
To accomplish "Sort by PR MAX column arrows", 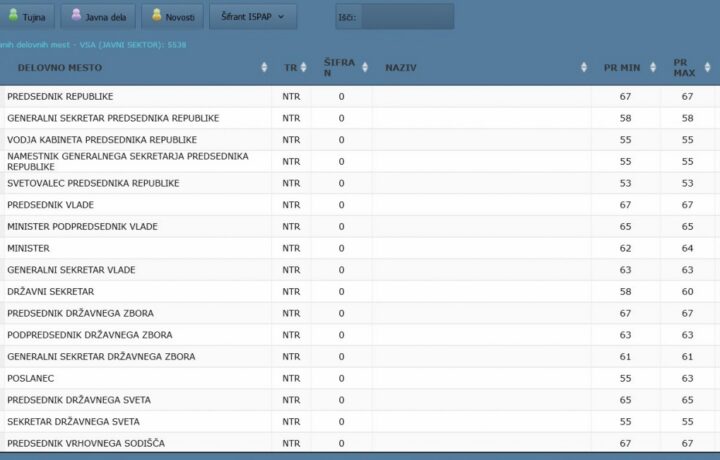I will click(708, 67).
